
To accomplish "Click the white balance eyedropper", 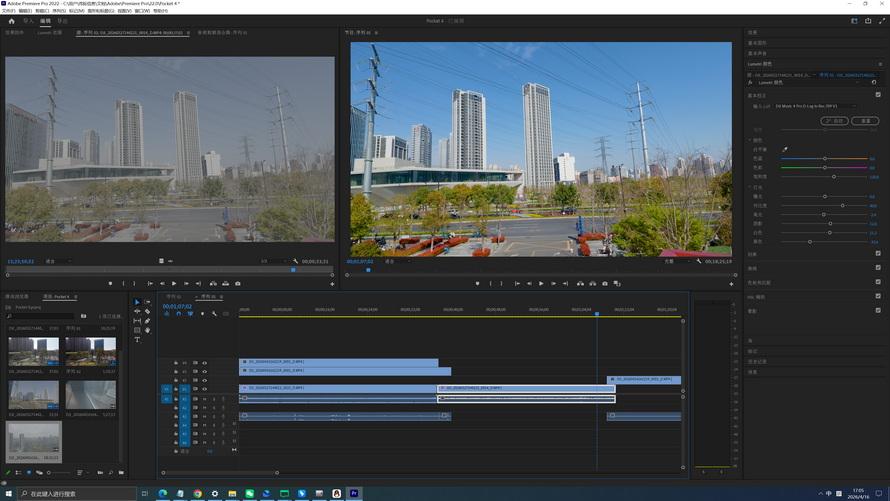I will click(785, 149).
